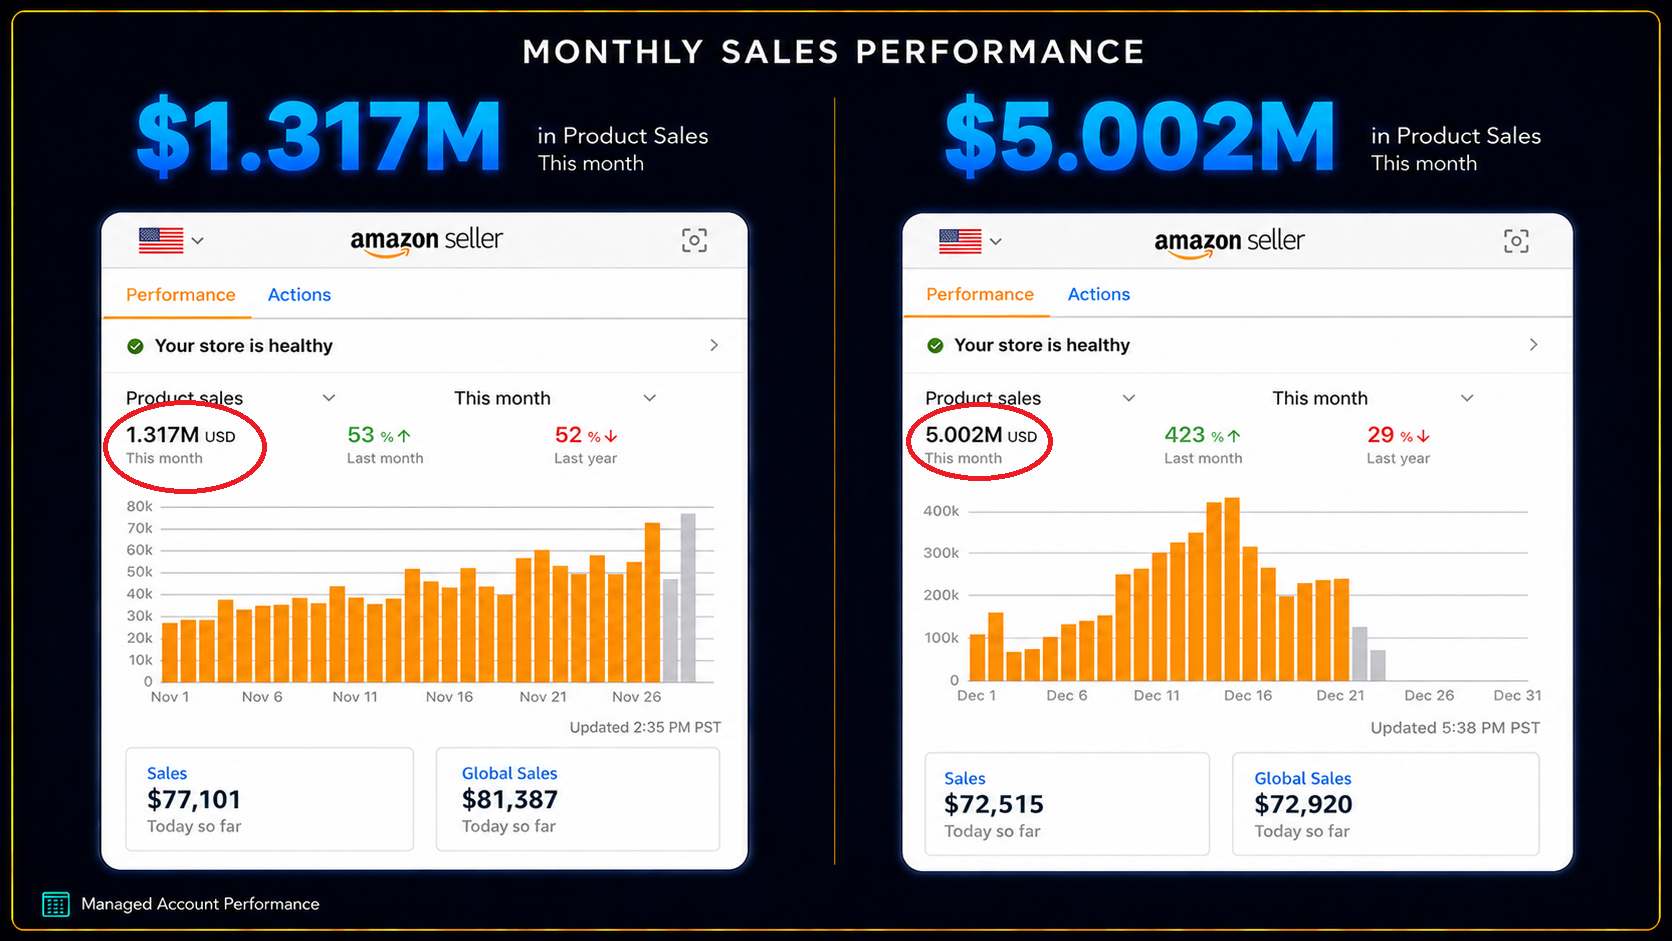
Task: Select Performance tab in right panel
Action: 980,294
